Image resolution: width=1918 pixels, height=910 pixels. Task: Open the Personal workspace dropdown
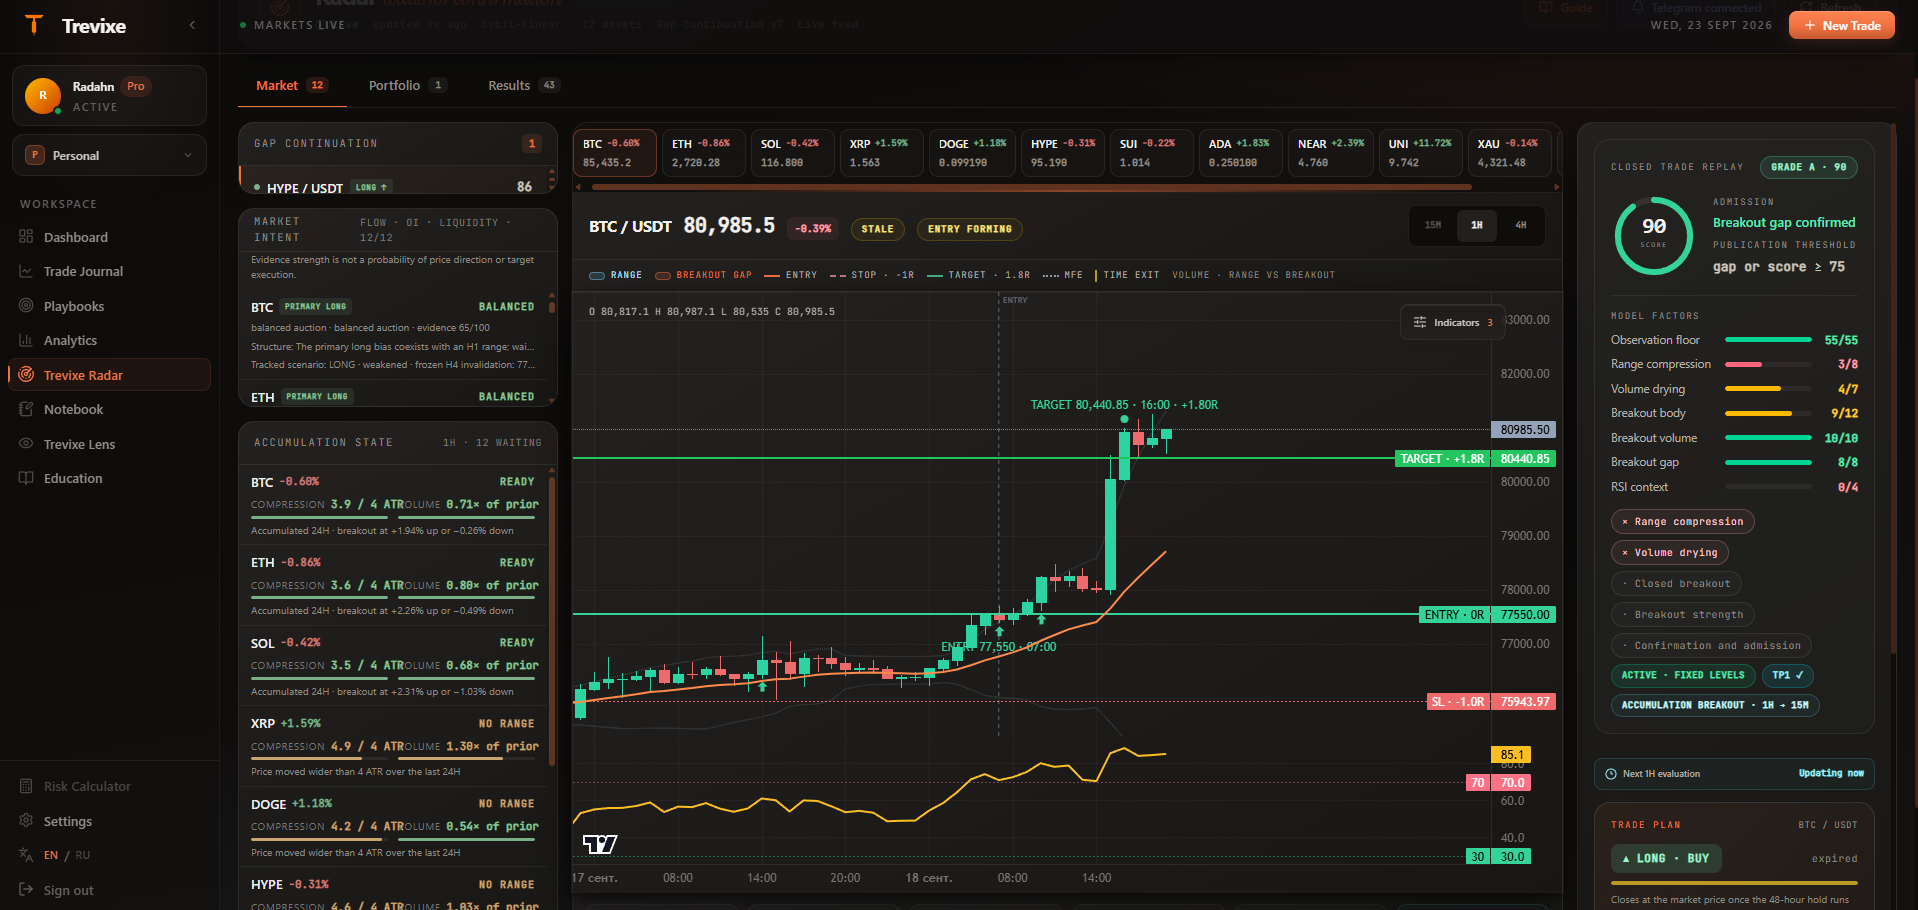(x=109, y=155)
